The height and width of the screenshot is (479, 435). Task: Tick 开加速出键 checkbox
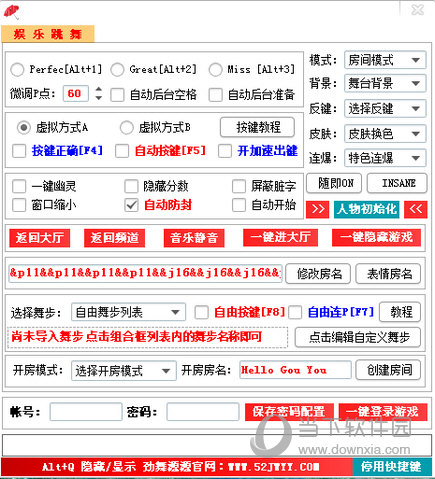click(x=225, y=151)
